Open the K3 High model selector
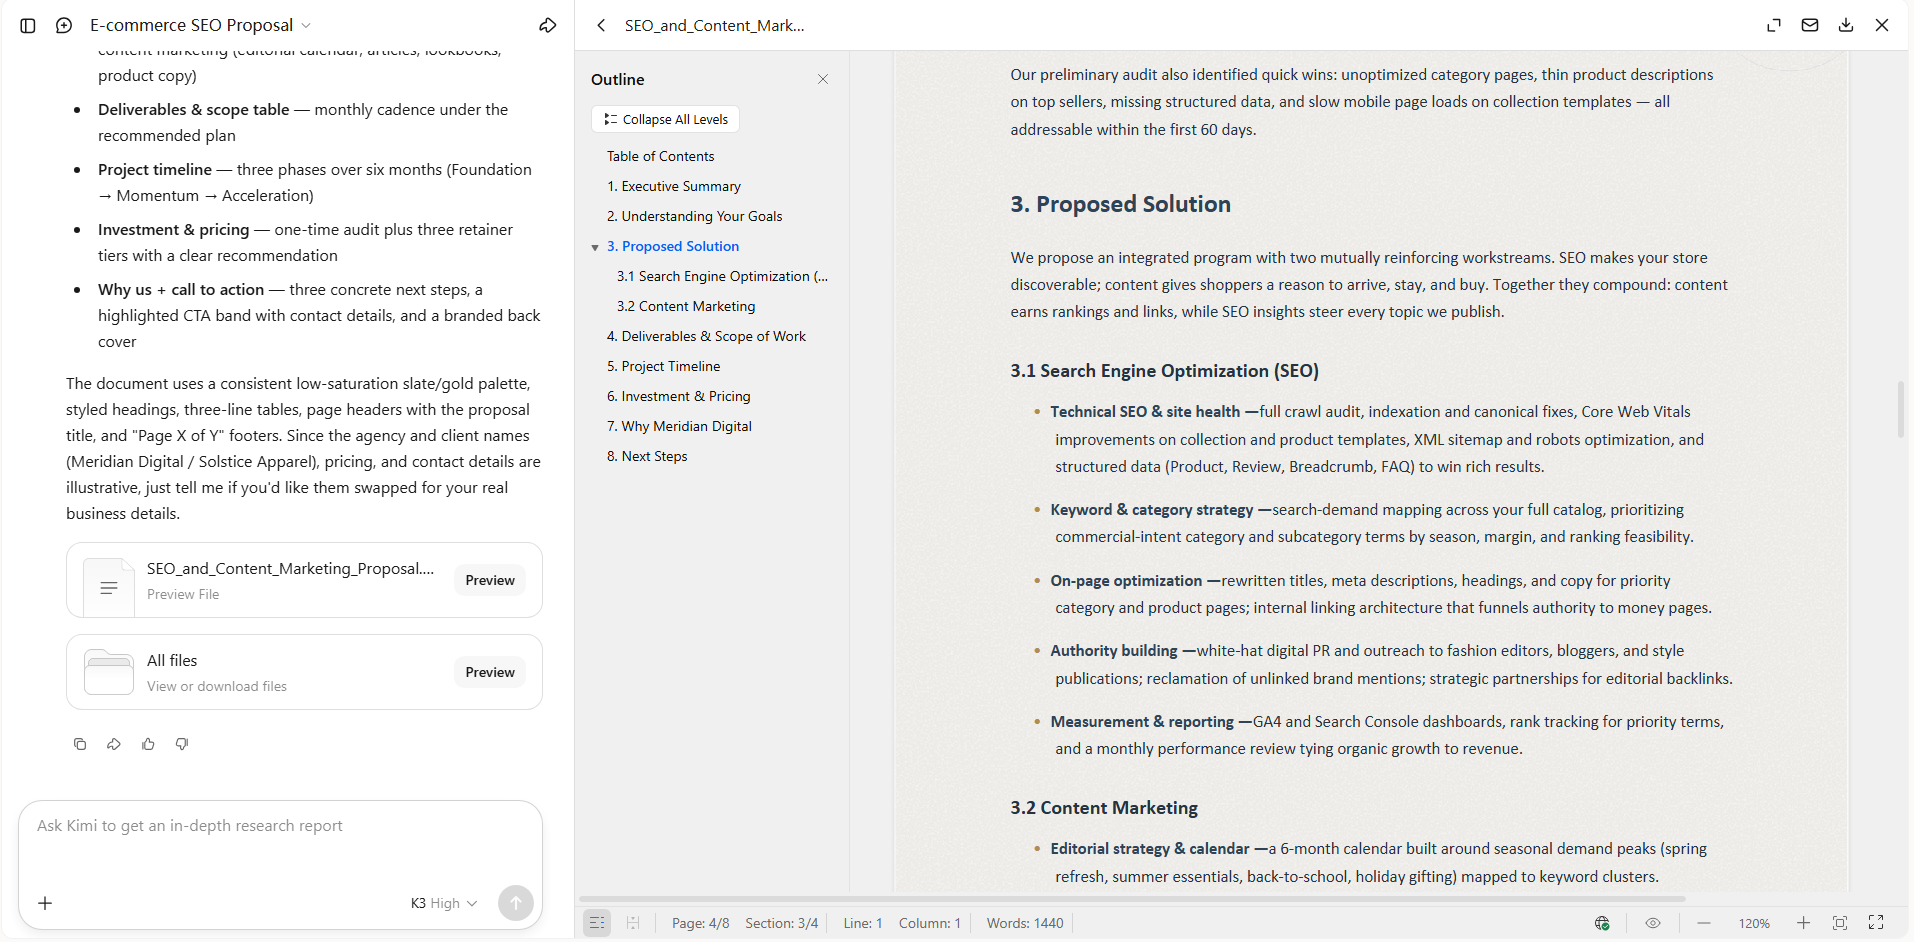The image size is (1914, 942). (444, 903)
